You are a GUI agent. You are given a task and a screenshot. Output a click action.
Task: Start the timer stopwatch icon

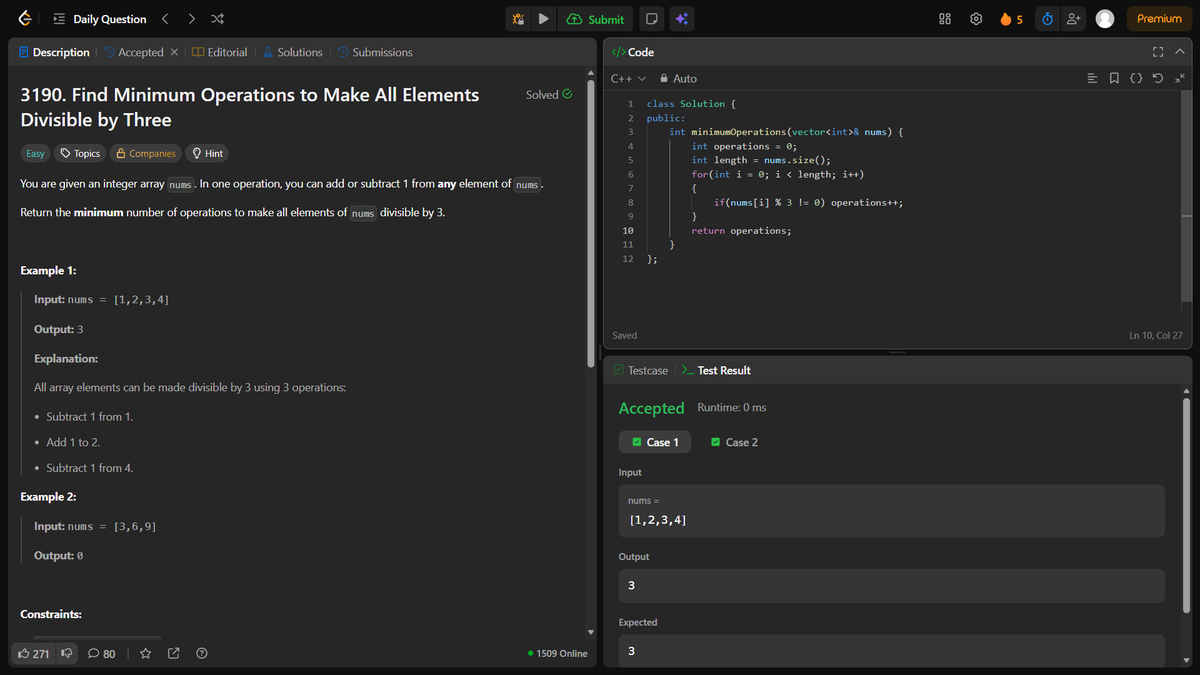(x=1046, y=19)
